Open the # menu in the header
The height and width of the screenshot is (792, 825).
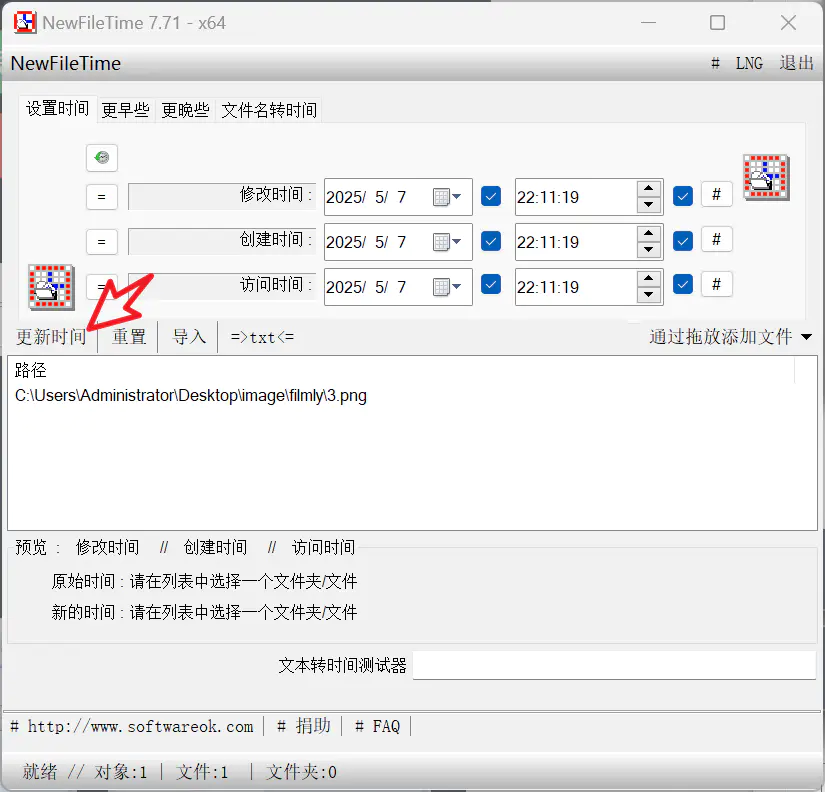click(x=715, y=64)
